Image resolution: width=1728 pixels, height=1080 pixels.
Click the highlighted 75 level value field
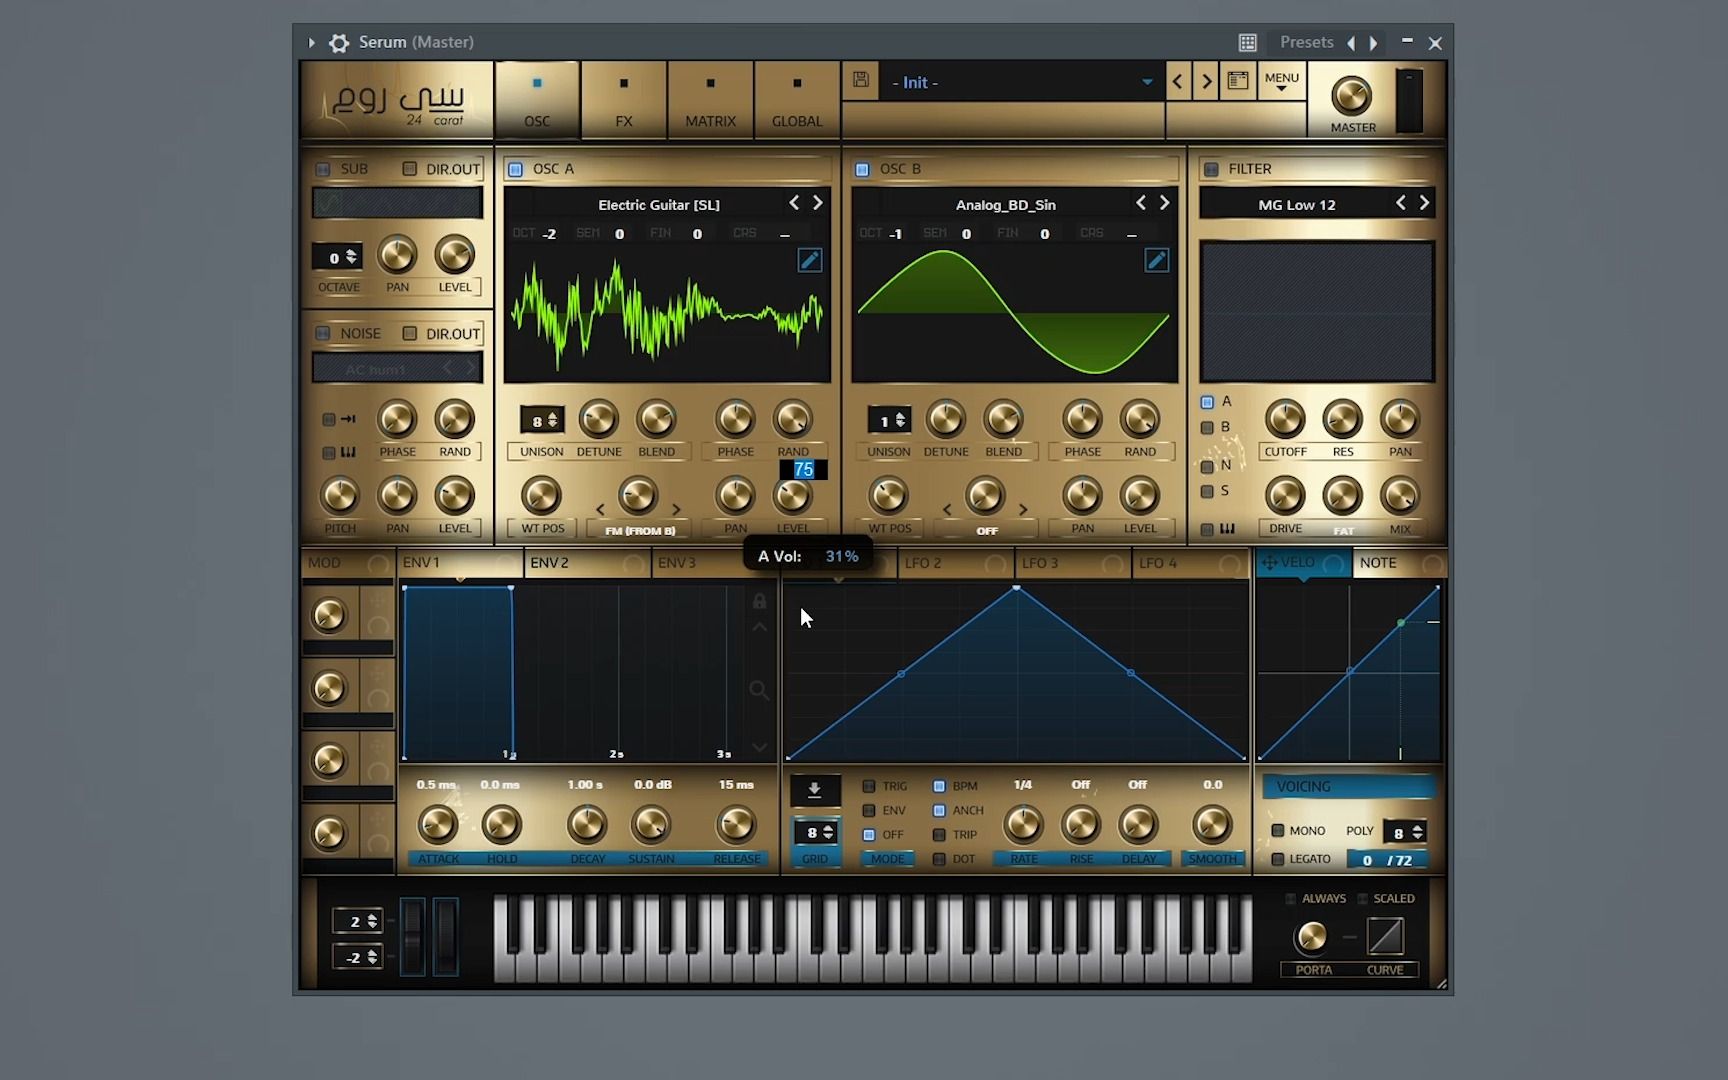(804, 469)
